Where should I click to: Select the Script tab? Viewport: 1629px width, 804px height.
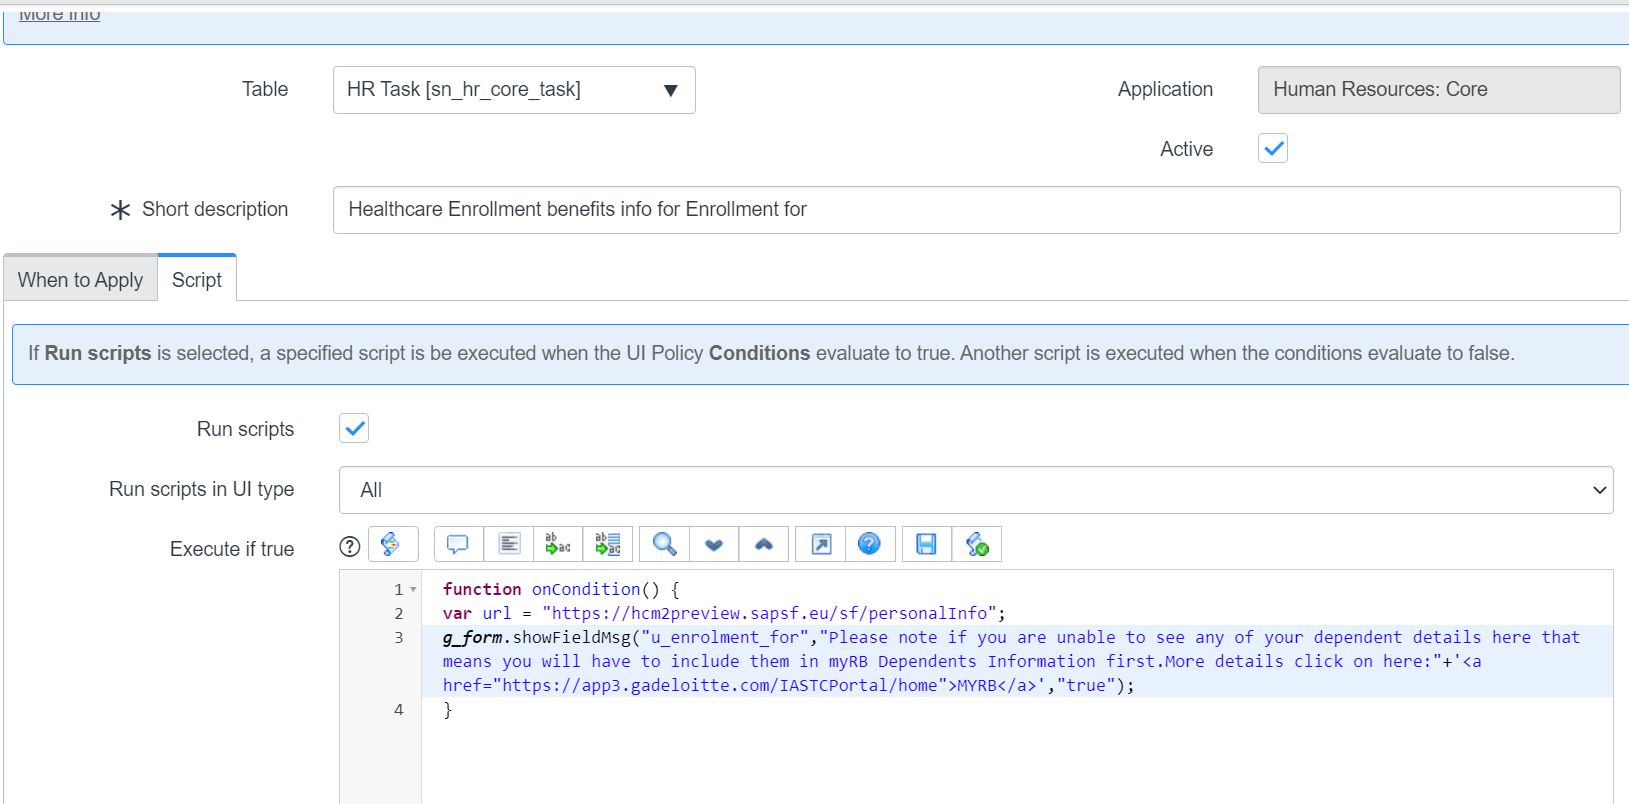197,279
